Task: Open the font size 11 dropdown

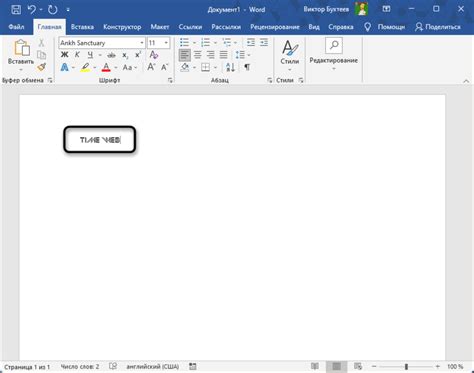Action: (166, 43)
